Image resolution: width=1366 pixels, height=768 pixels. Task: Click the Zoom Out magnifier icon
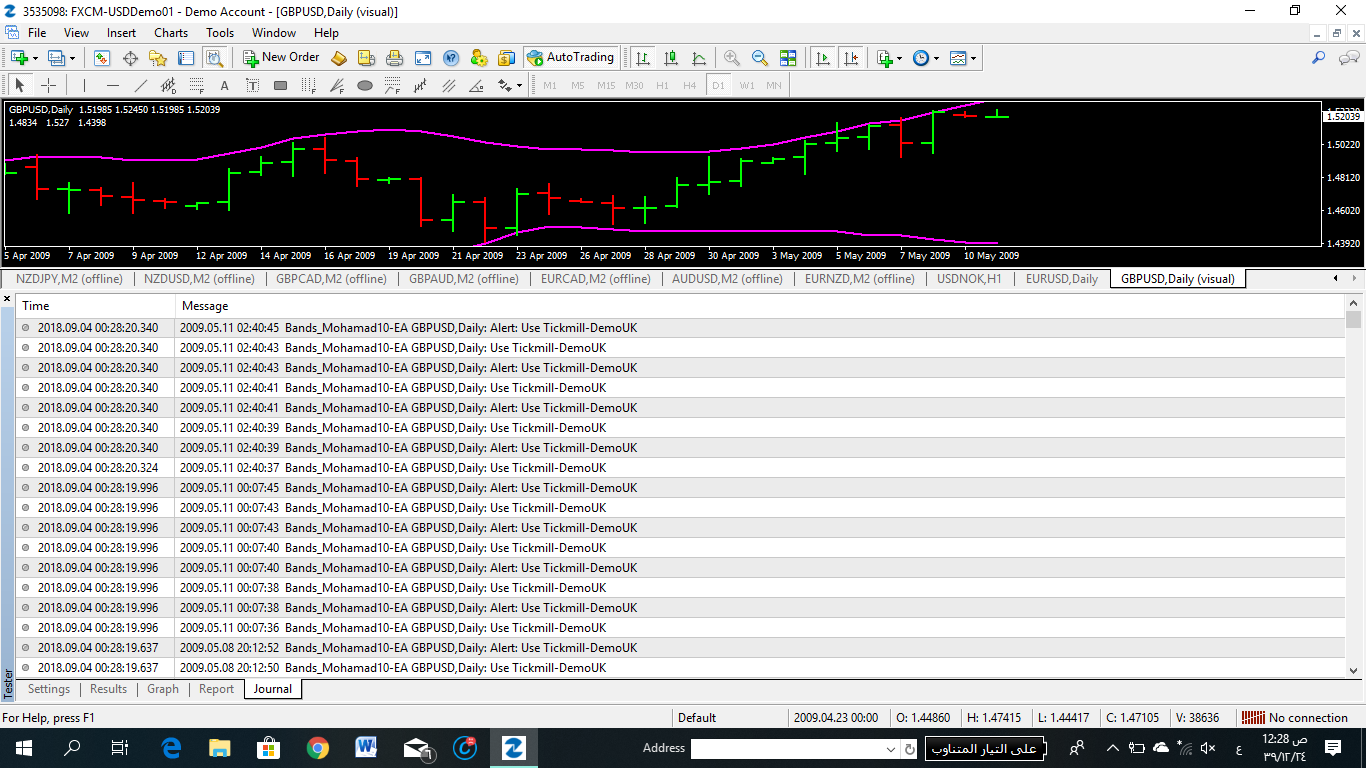pyautogui.click(x=759, y=58)
